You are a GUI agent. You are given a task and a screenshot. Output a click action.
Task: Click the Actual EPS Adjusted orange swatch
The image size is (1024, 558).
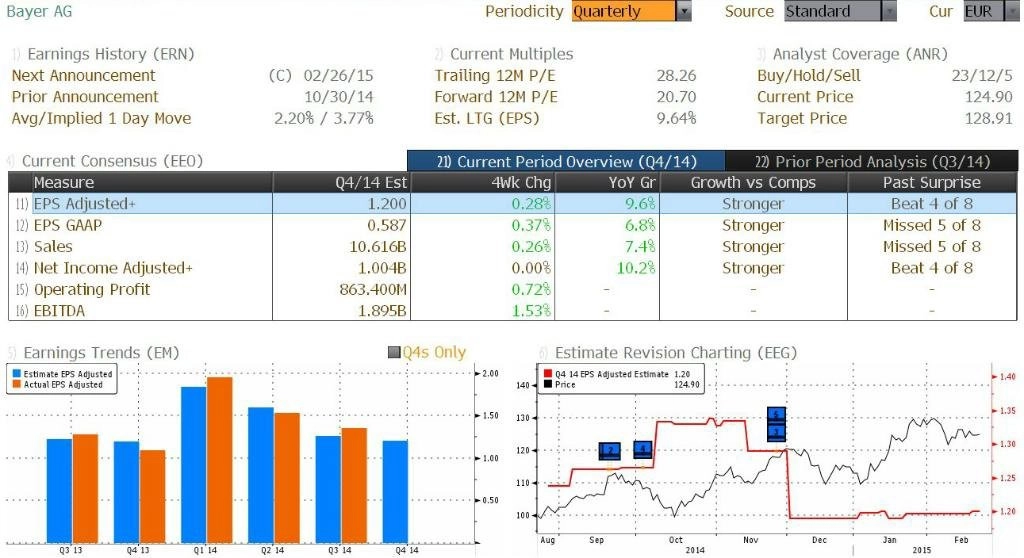[x=17, y=385]
